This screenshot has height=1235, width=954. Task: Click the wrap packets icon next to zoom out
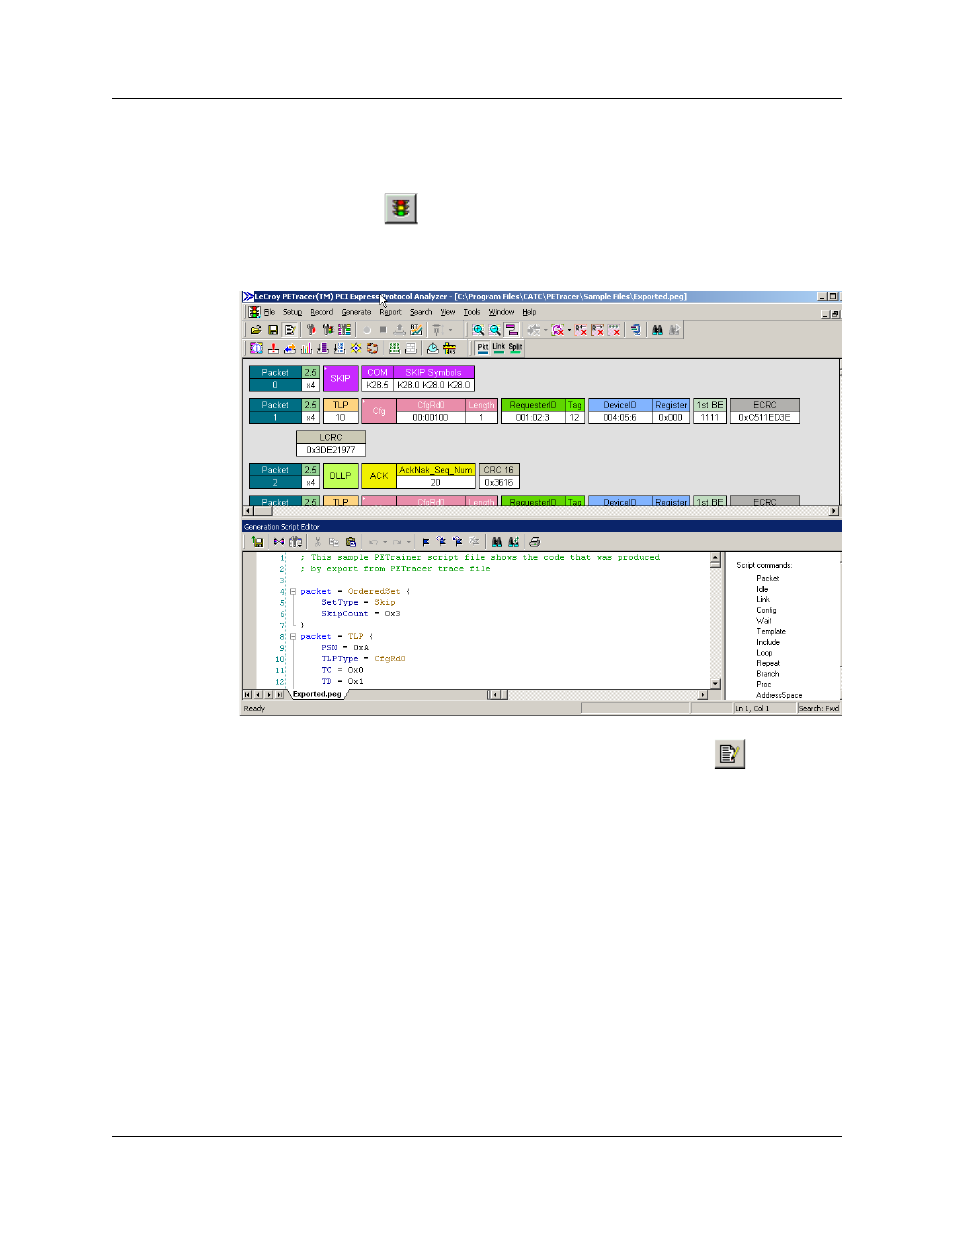click(512, 330)
